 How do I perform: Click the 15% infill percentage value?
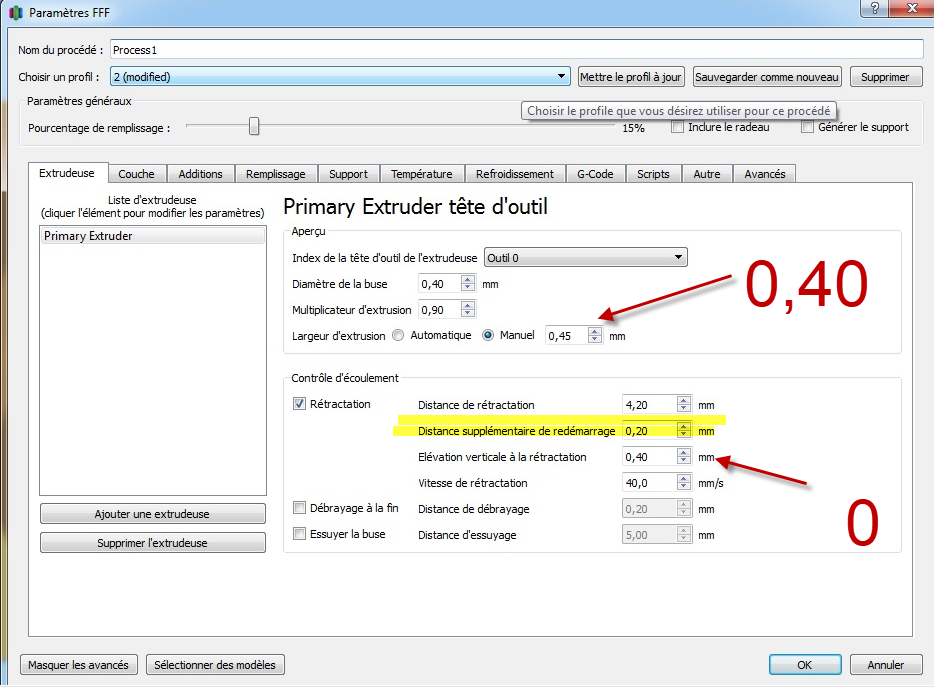click(633, 128)
